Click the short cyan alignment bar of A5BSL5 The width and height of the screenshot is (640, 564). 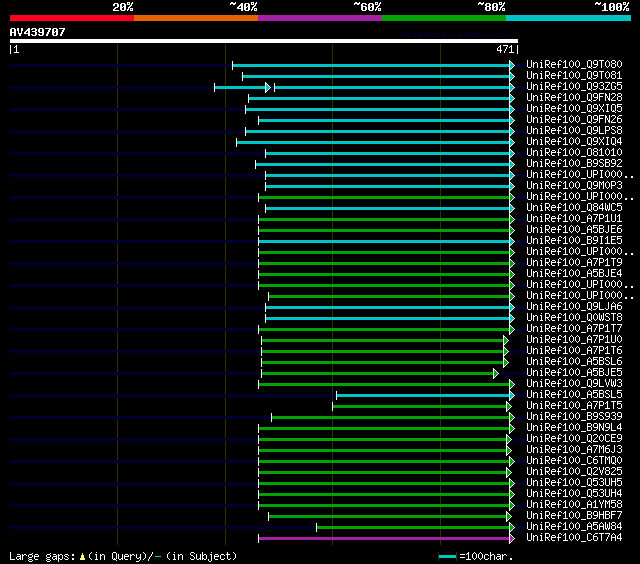423,395
